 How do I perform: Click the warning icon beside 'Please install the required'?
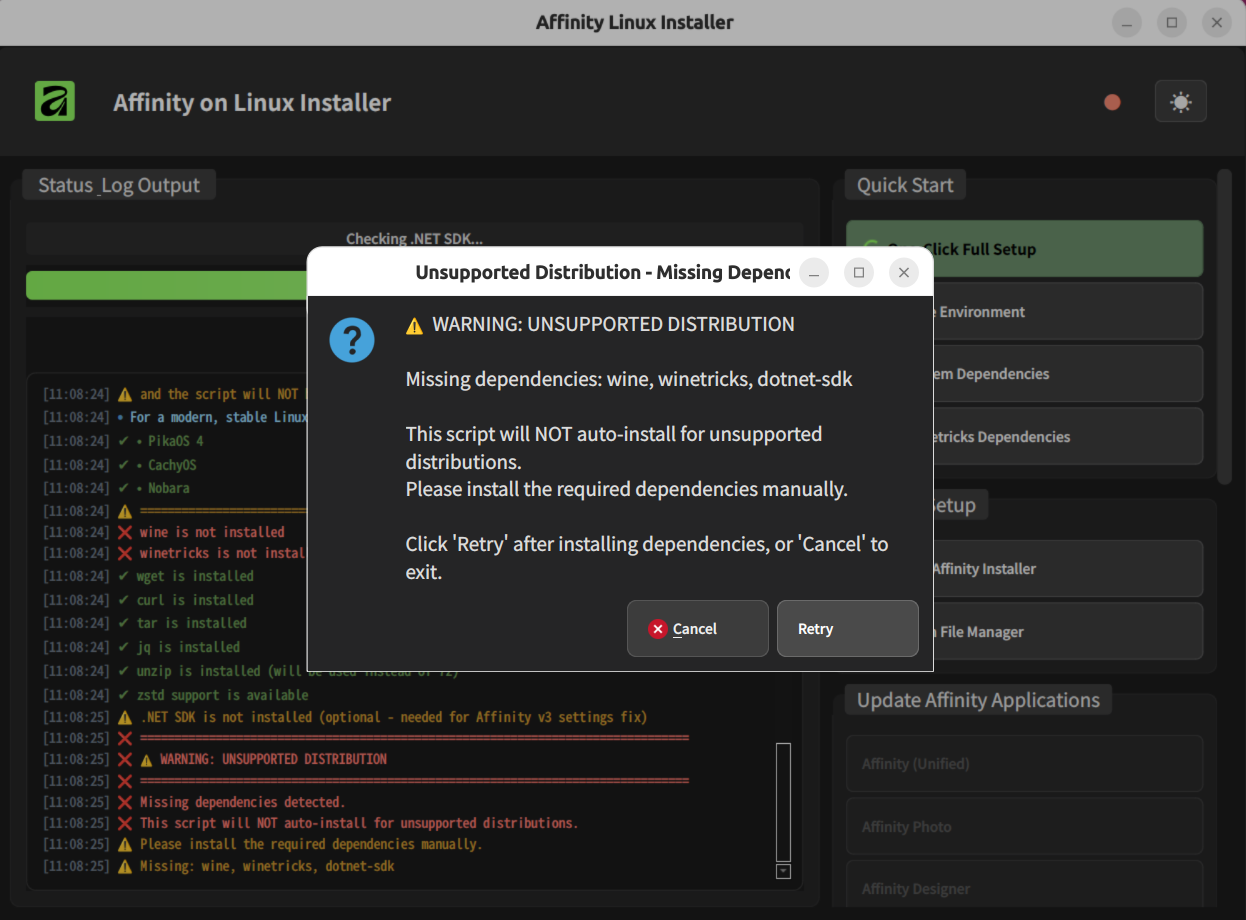coord(125,844)
